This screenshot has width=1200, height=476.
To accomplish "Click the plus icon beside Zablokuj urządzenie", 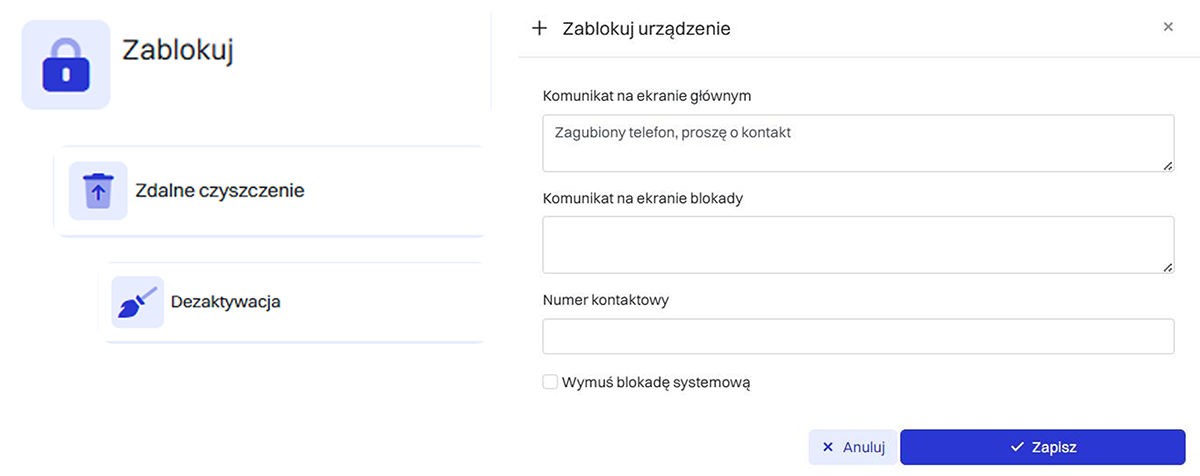I will 540,29.
